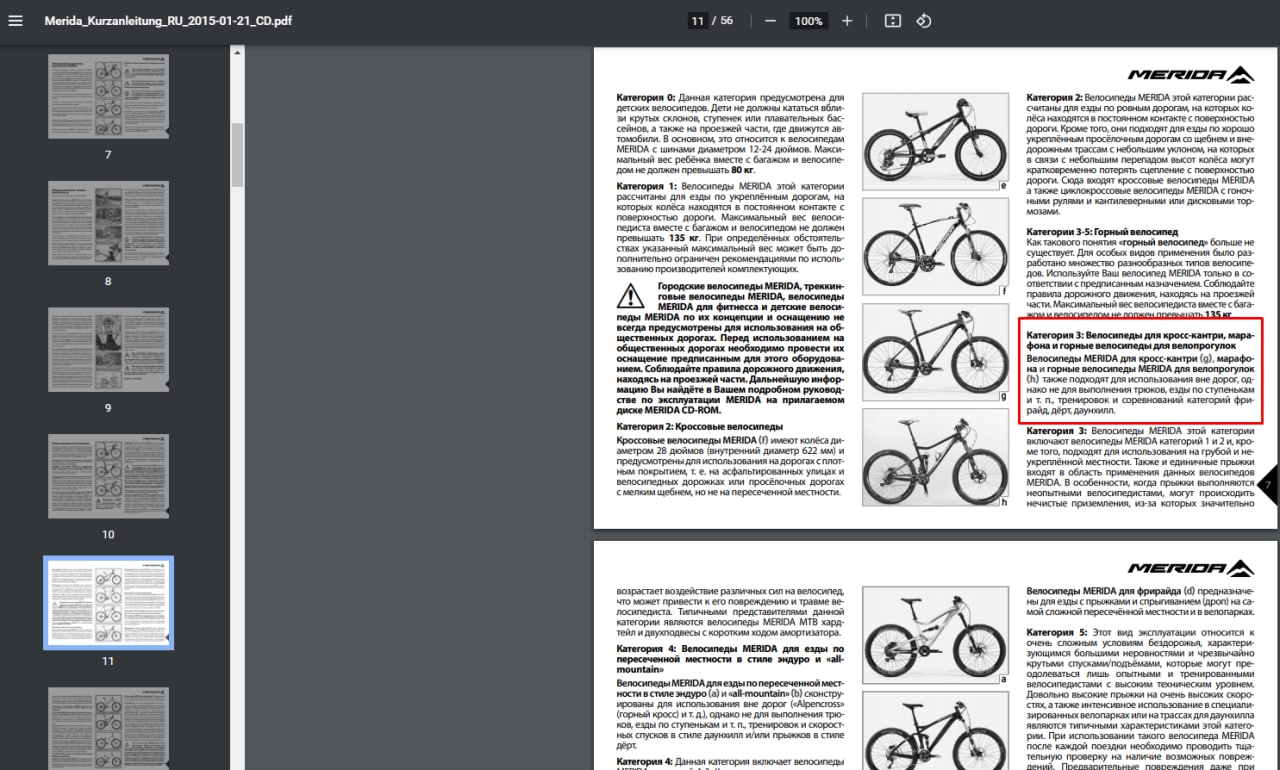Click the bicycle image labeled g
This screenshot has height=770, width=1280.
[x=935, y=352]
